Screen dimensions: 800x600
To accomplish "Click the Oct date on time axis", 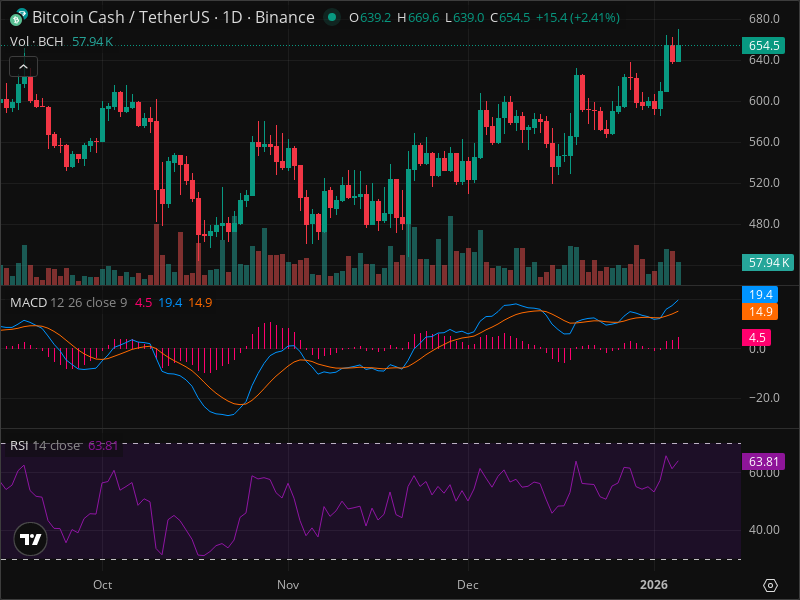I will (x=103, y=585).
